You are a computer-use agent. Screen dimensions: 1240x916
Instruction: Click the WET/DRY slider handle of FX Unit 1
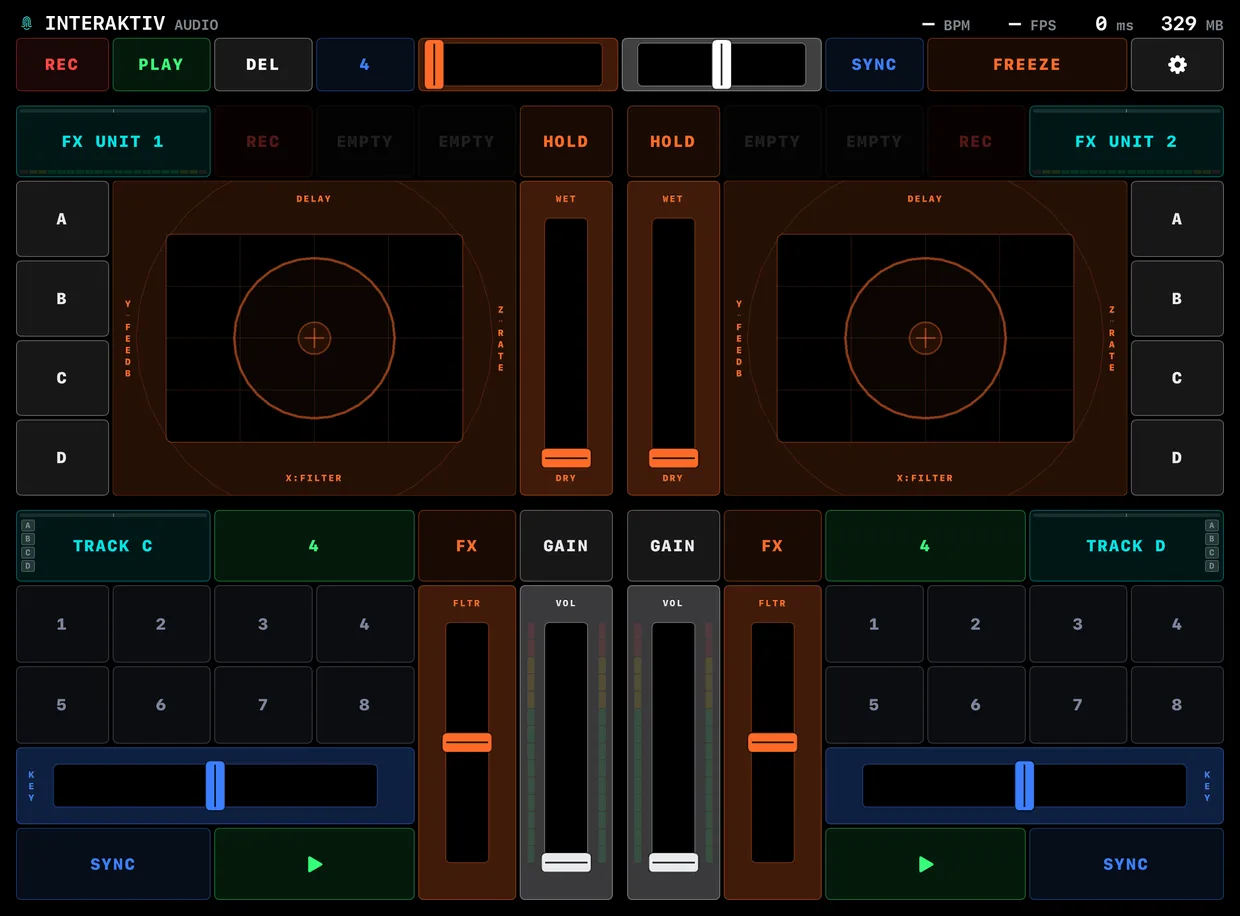point(566,458)
